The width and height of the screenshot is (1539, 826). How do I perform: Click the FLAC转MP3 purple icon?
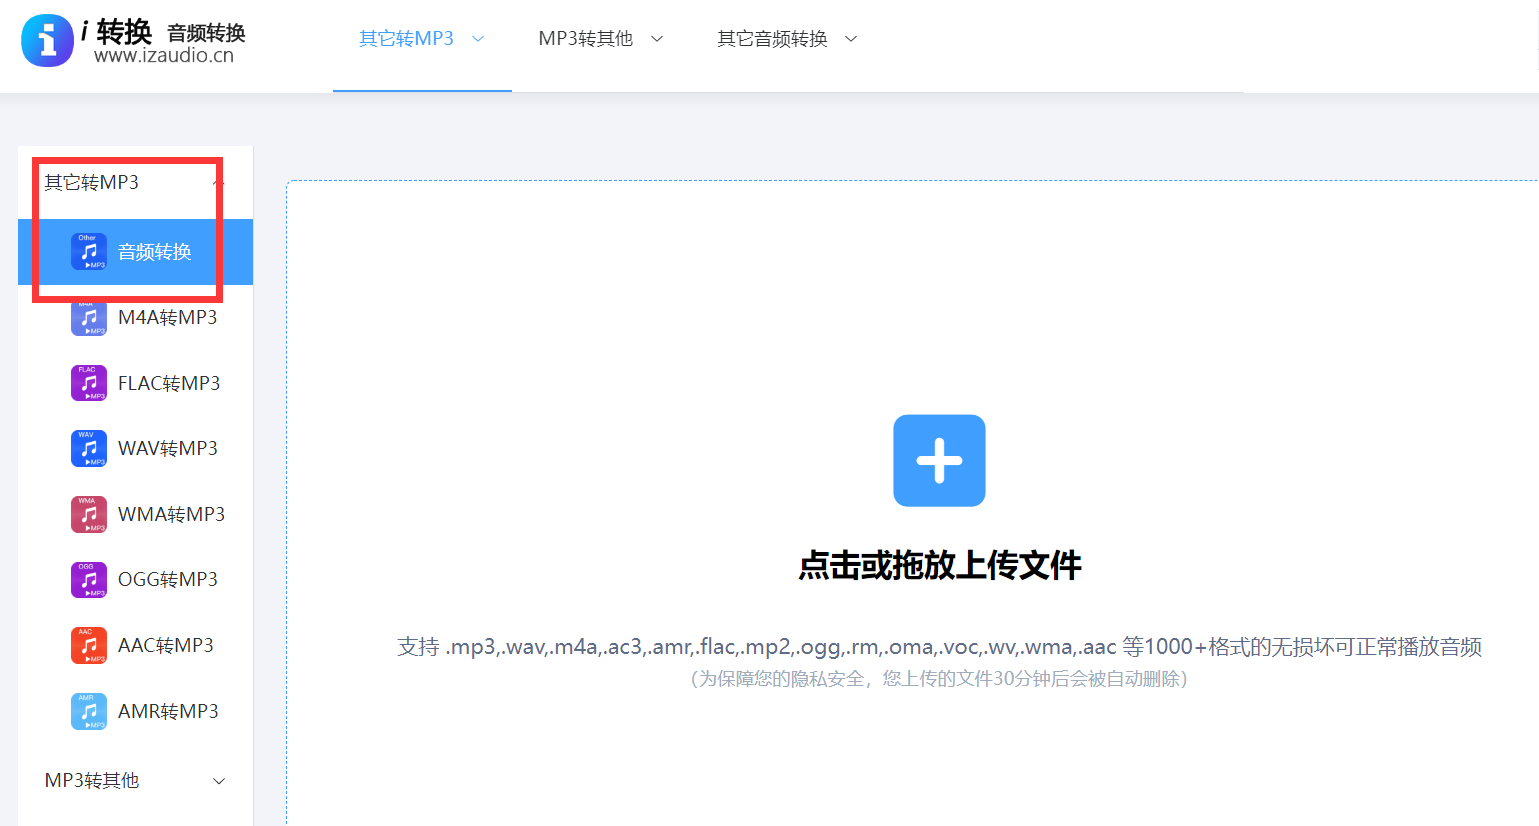pyautogui.click(x=88, y=383)
